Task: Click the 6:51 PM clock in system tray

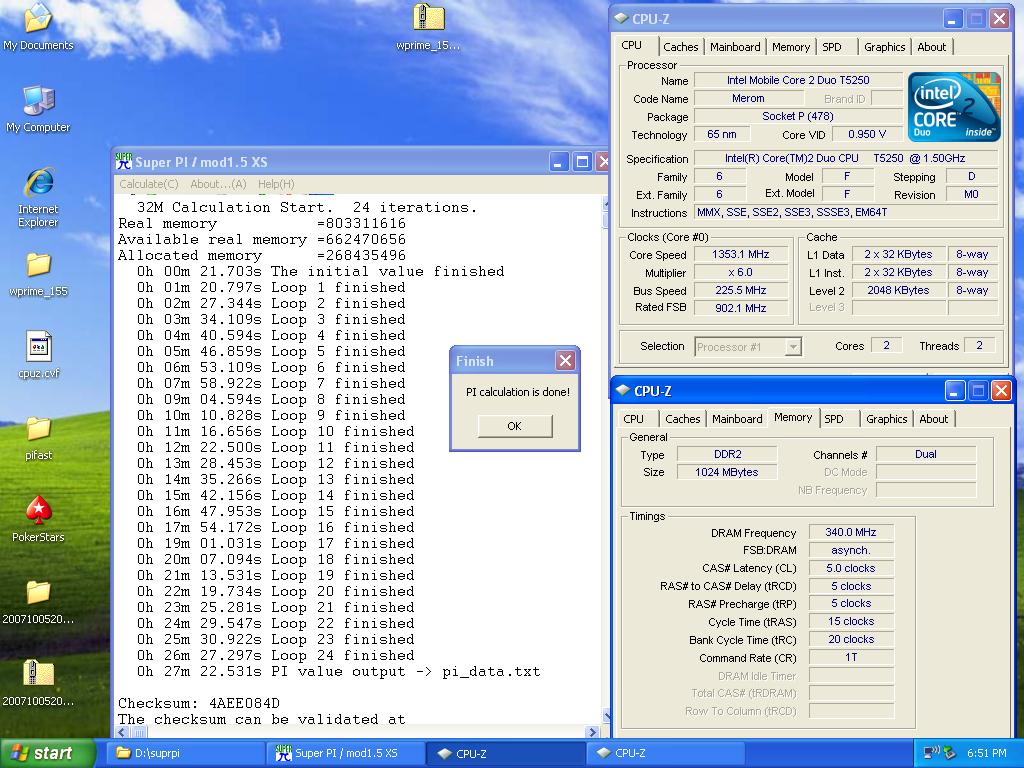Action: 986,753
